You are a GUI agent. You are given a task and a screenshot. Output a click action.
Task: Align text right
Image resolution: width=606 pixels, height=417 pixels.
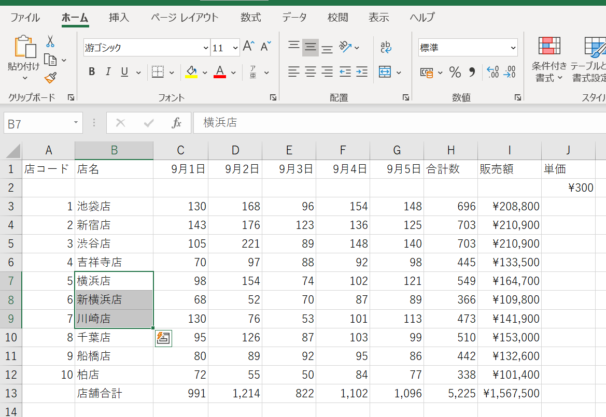click(327, 72)
